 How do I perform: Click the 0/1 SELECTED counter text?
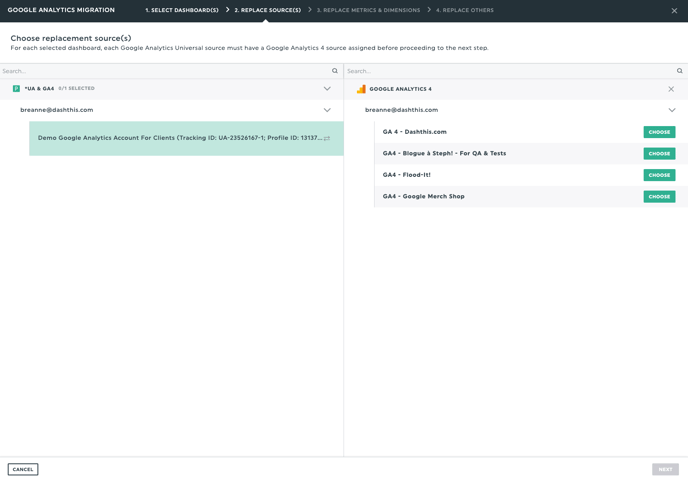click(76, 88)
